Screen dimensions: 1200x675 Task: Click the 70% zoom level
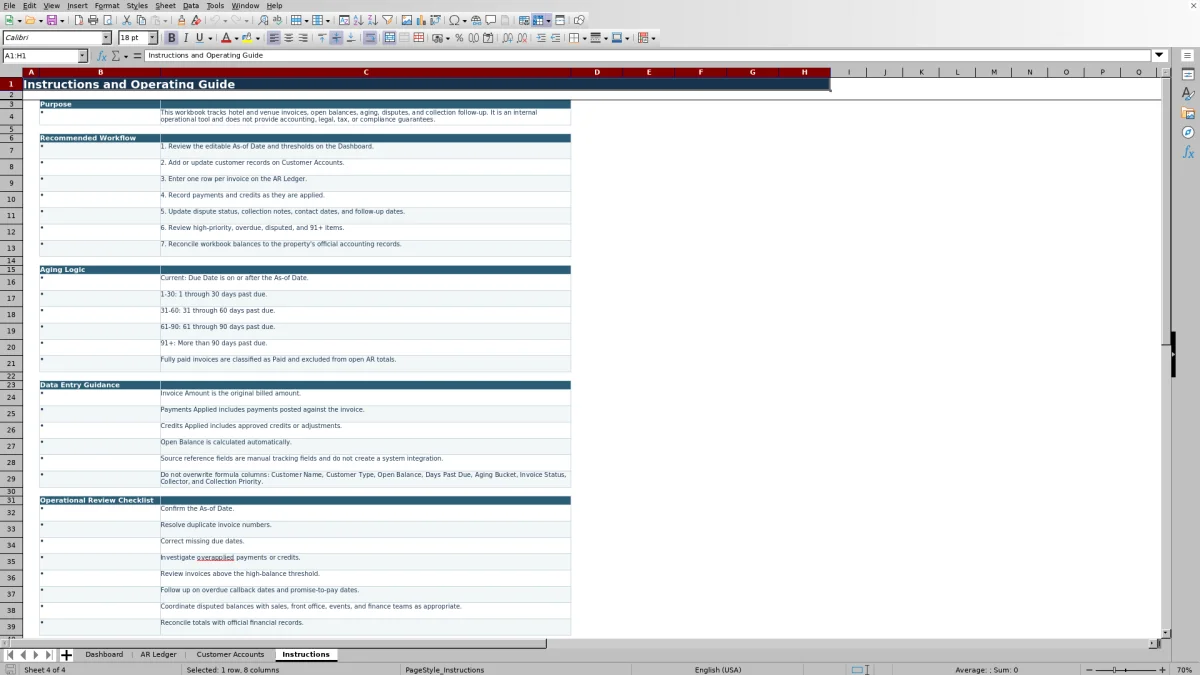point(1184,670)
